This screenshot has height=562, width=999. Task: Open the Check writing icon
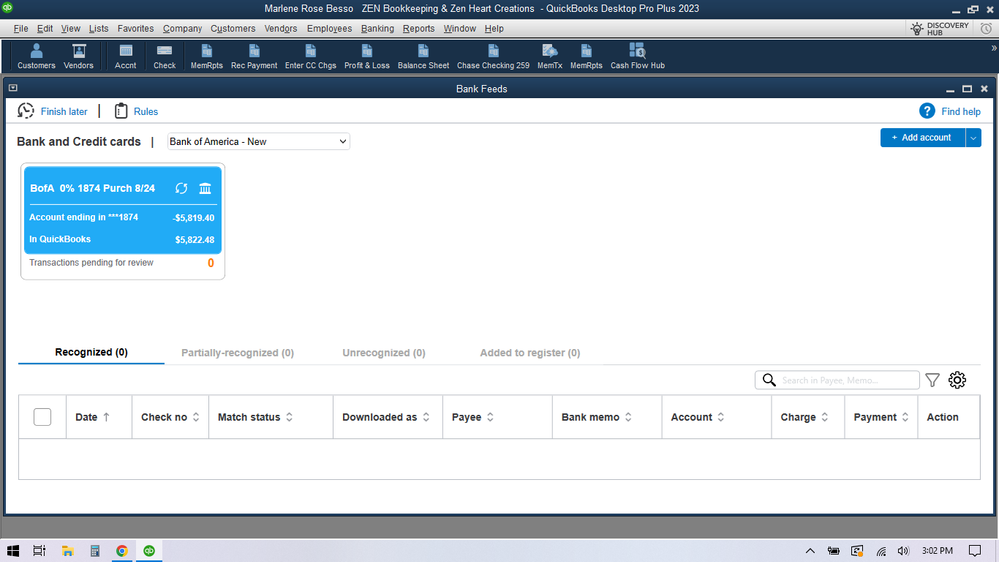pos(164,56)
